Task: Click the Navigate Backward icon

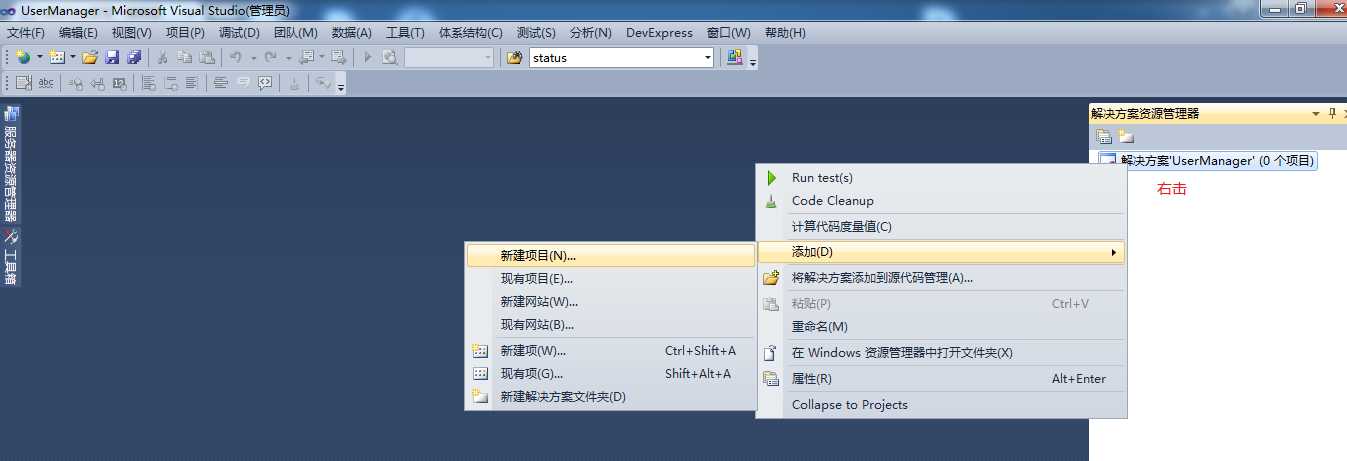Action: 306,58
